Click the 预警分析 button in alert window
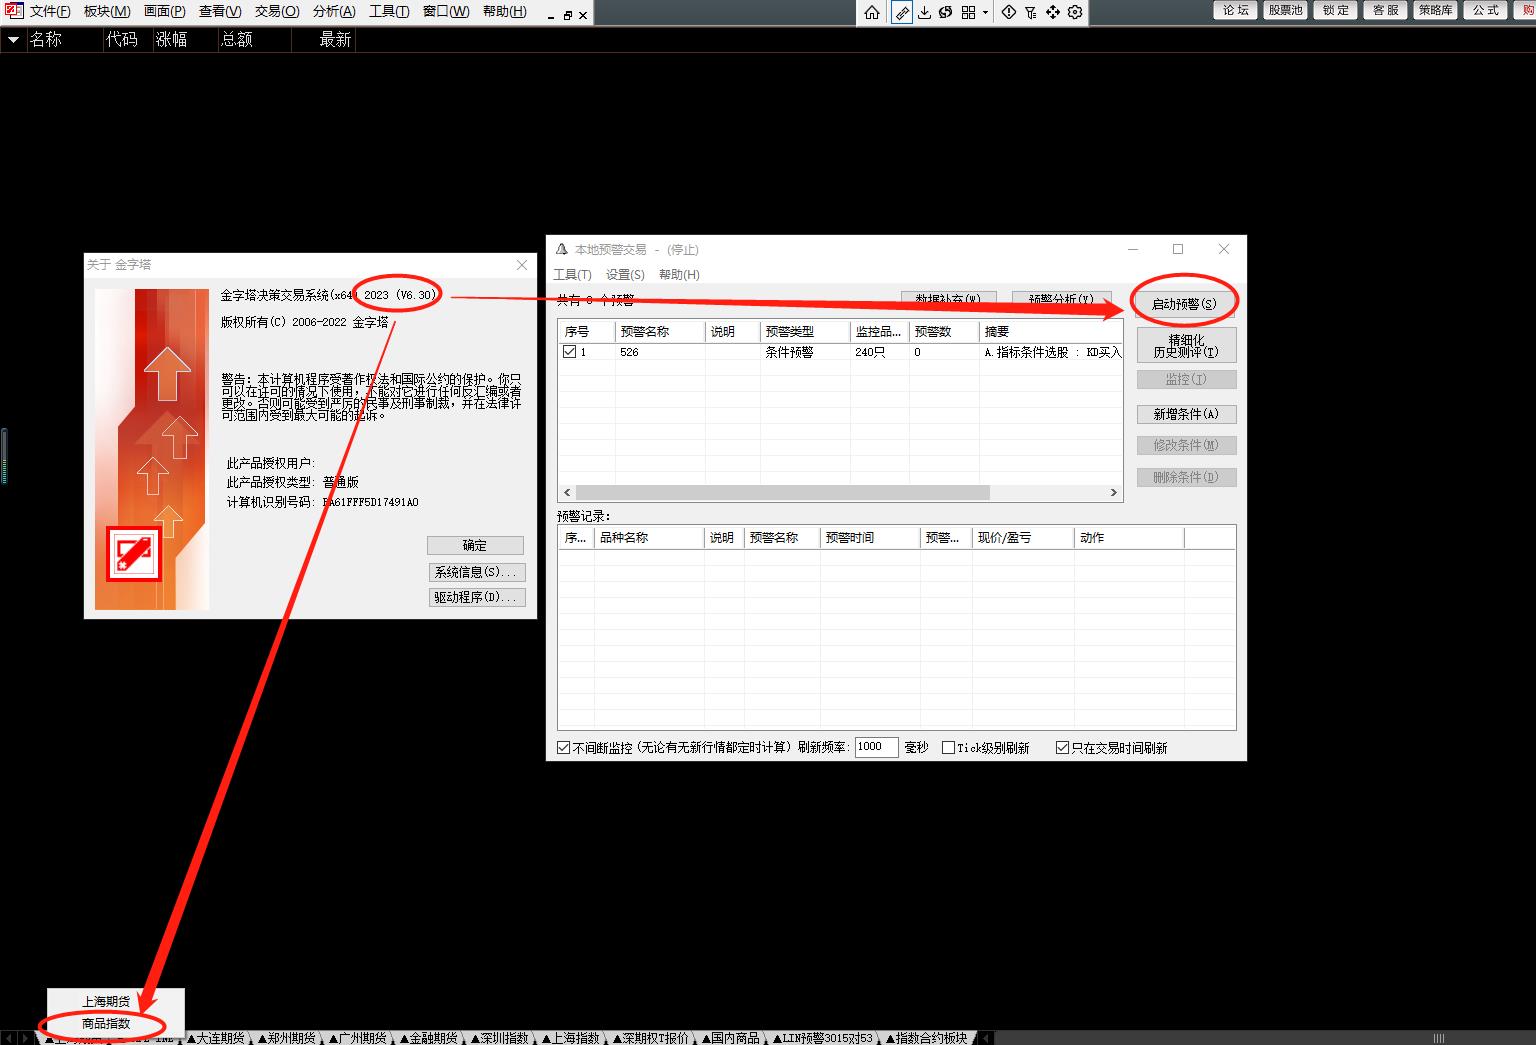 (1061, 299)
